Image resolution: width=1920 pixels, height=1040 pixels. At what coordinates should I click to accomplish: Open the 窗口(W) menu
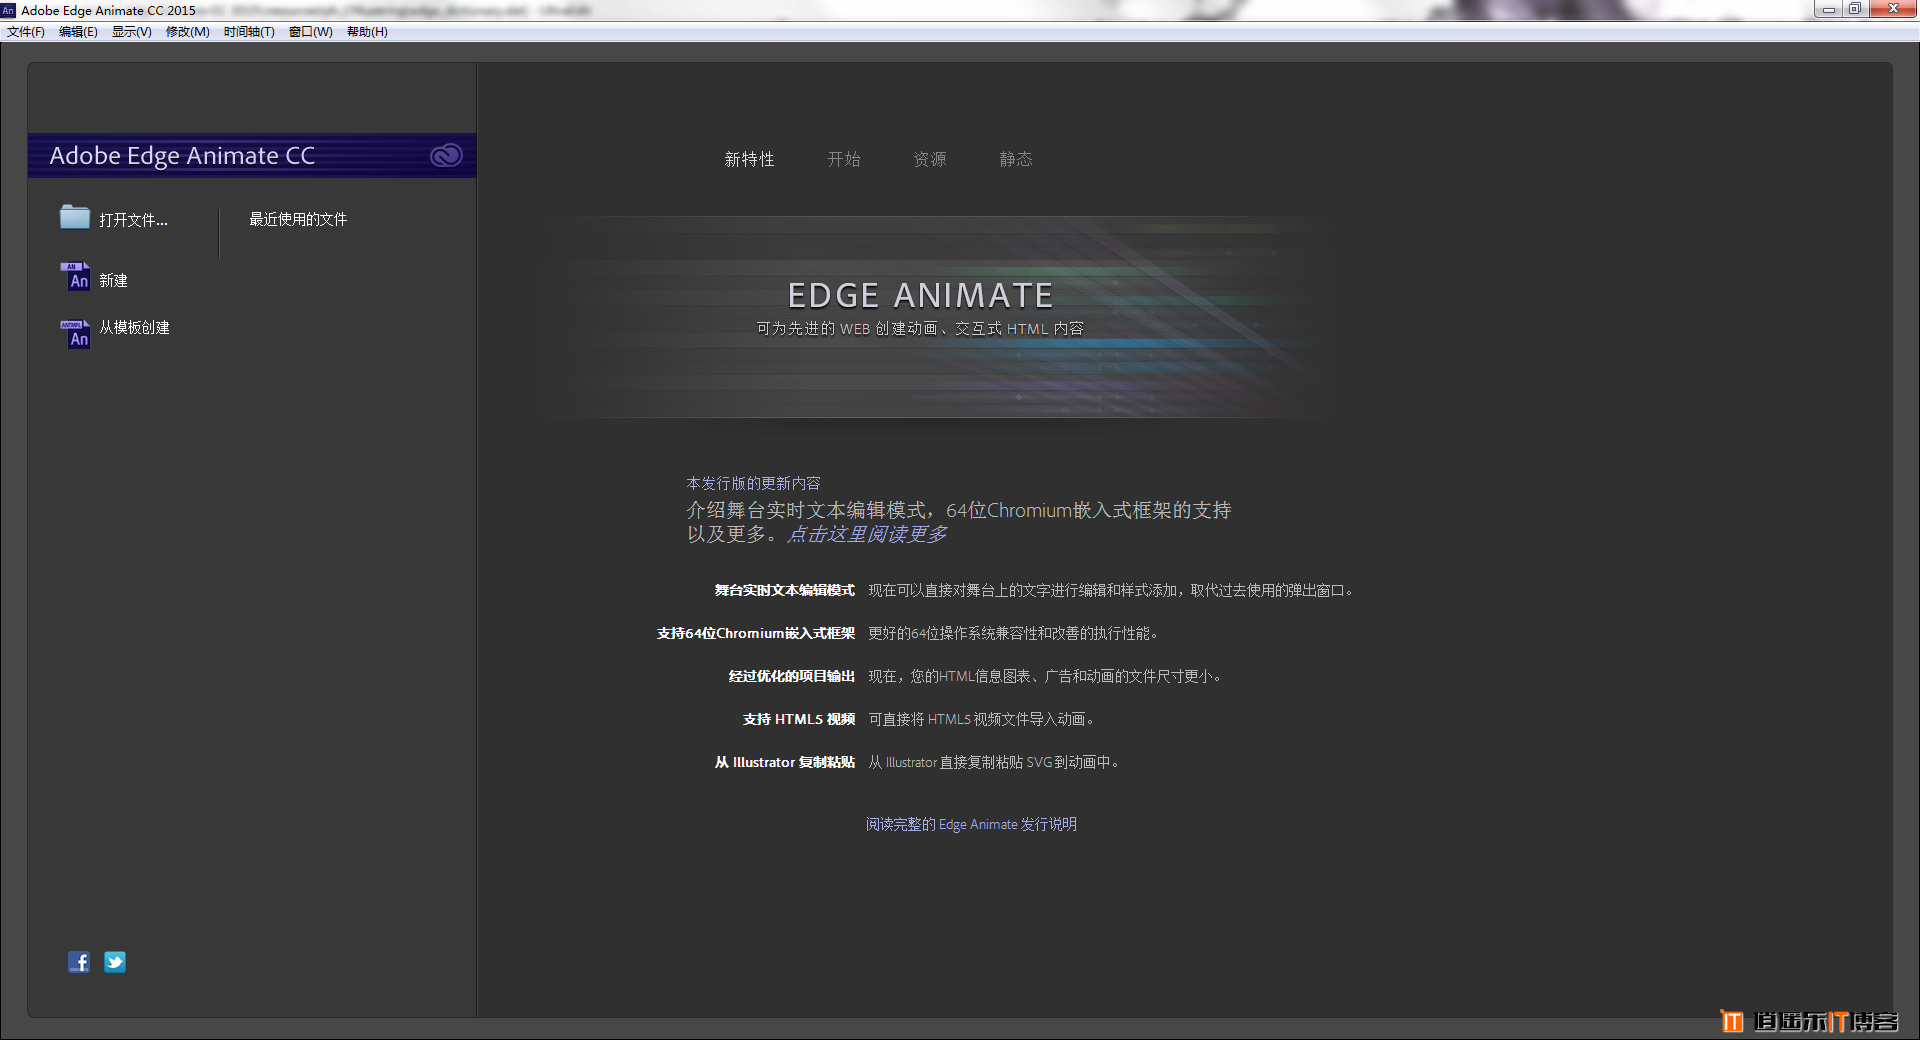[x=310, y=32]
